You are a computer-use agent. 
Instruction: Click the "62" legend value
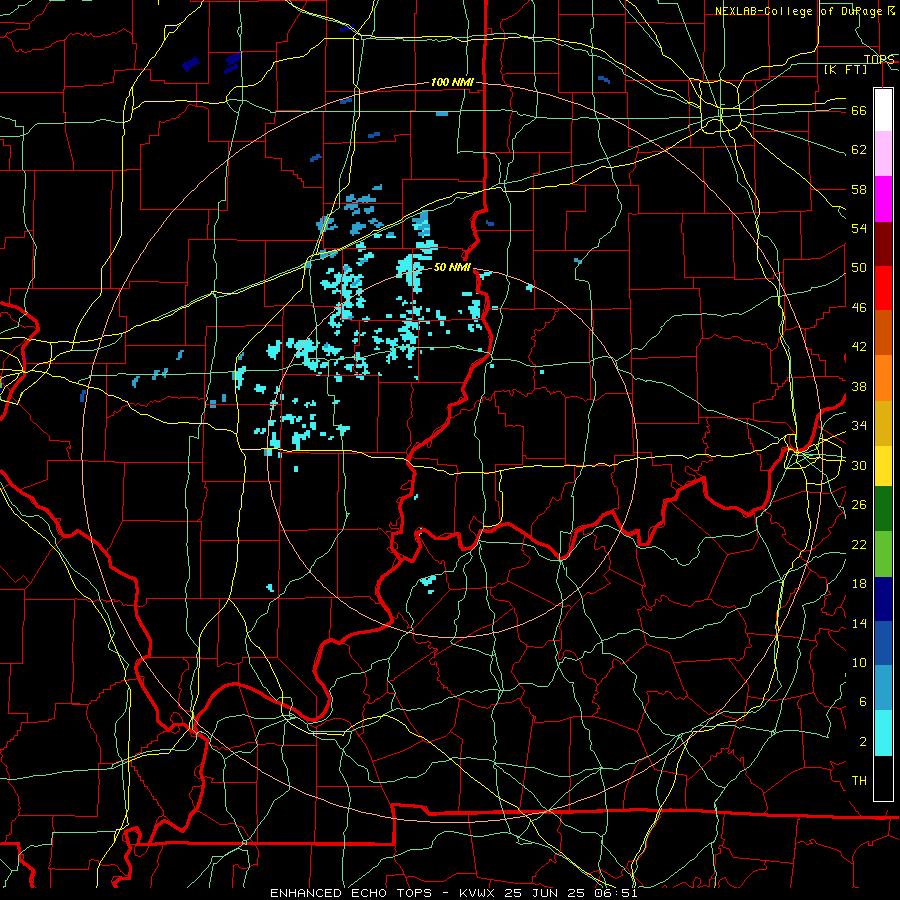click(859, 150)
